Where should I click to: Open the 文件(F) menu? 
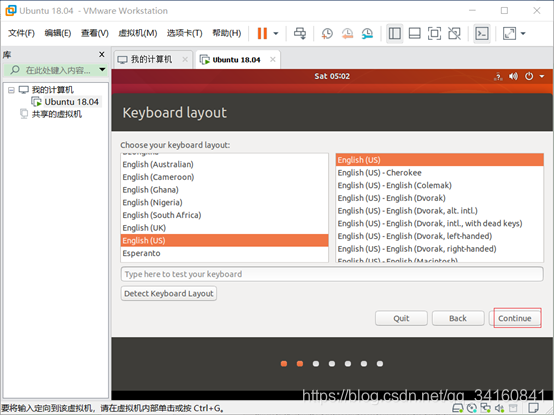point(21,33)
